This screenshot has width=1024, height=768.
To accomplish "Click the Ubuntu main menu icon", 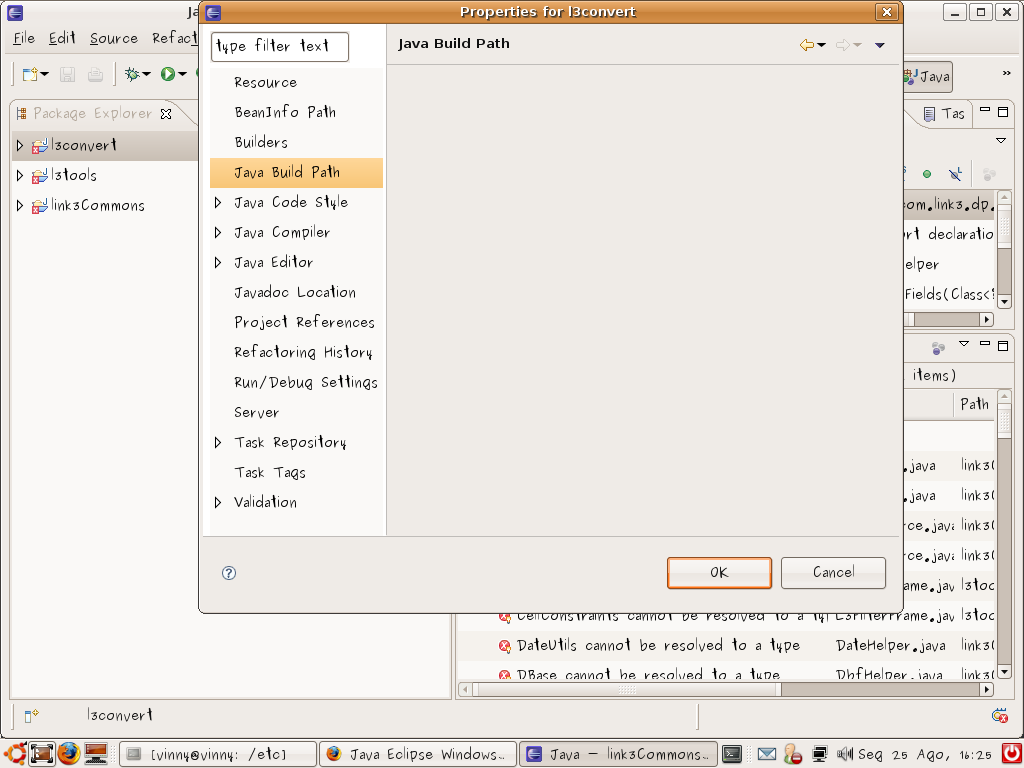I will 15,754.
